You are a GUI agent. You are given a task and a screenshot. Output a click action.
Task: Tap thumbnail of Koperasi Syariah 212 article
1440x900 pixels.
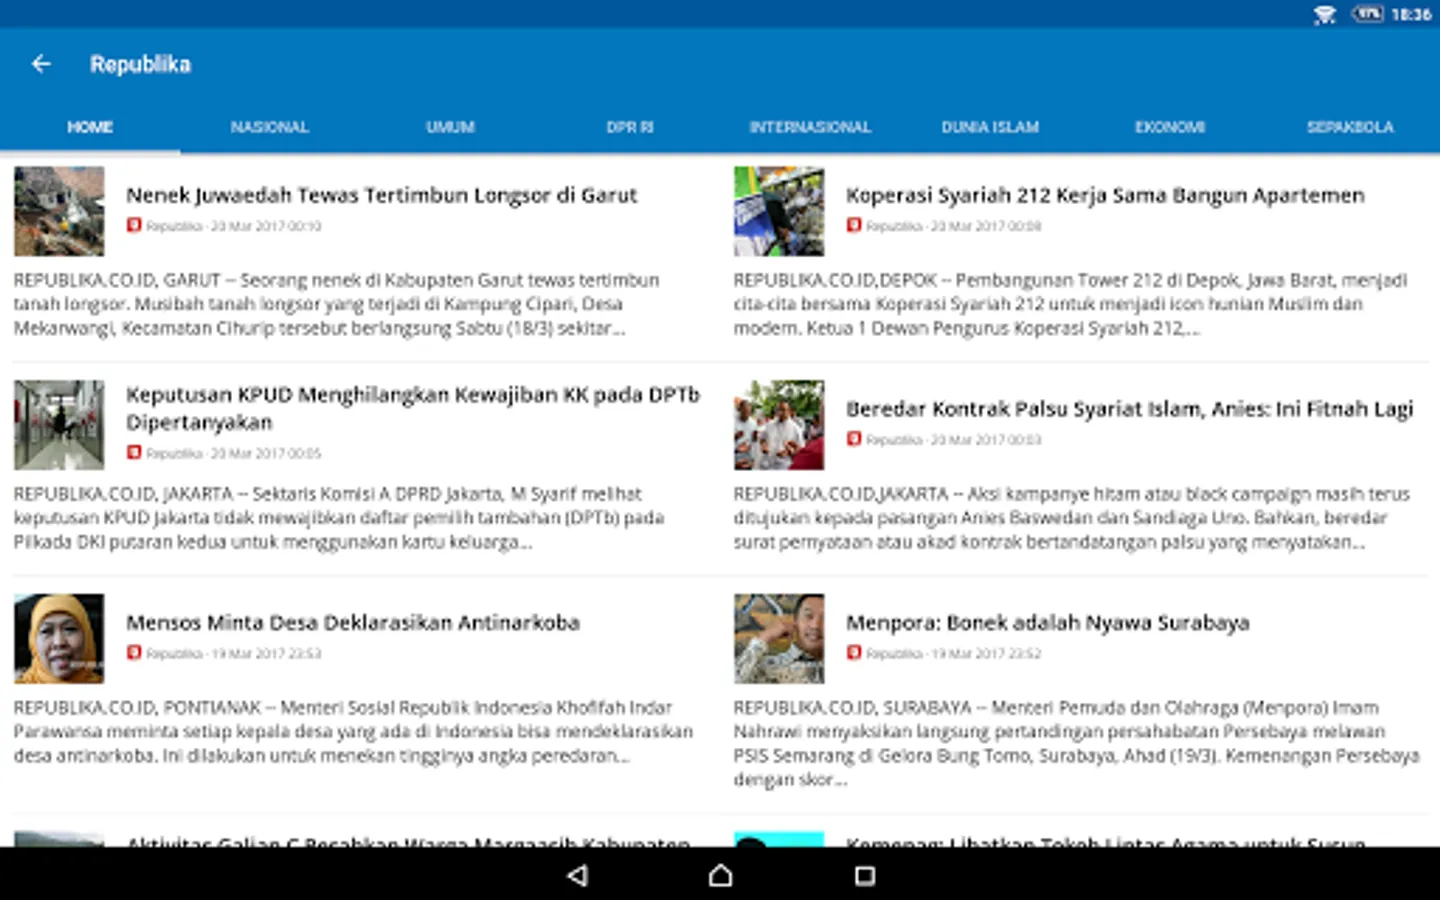779,211
